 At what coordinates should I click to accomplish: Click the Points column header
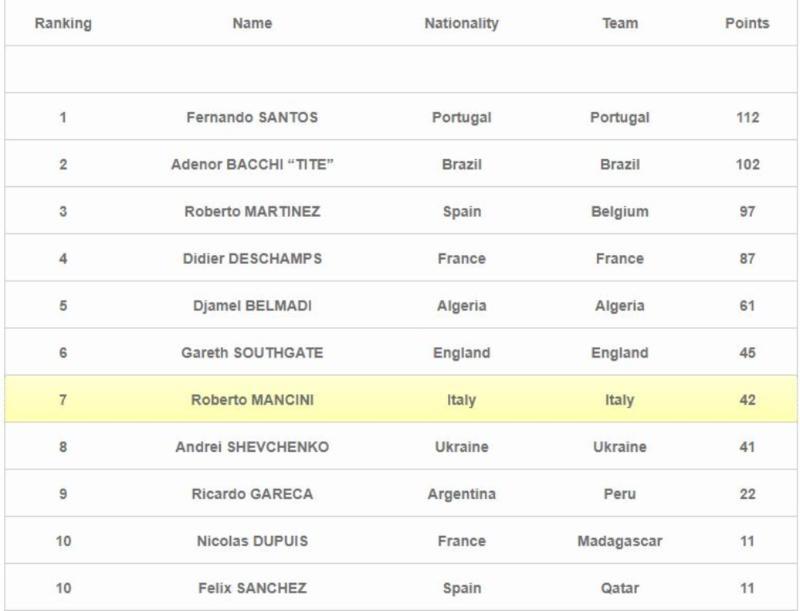[747, 23]
